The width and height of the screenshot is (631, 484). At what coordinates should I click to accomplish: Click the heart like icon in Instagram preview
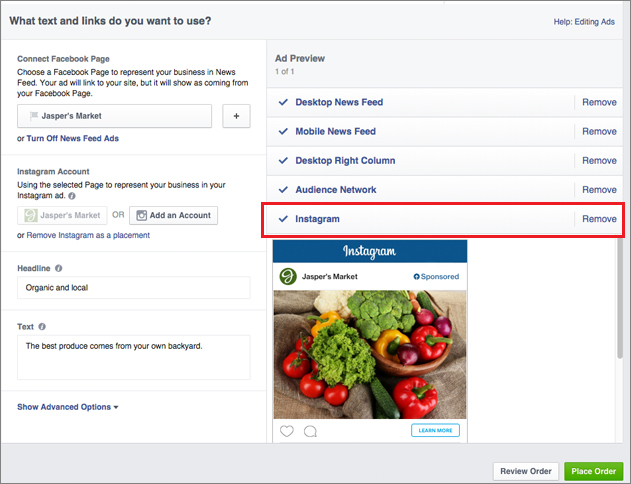coord(287,431)
